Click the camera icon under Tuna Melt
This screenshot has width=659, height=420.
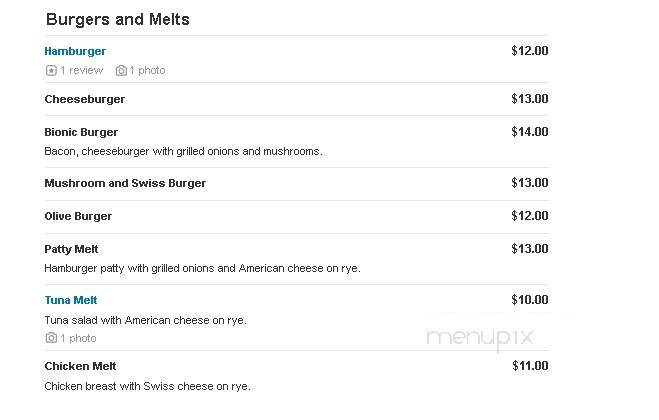[51, 338]
